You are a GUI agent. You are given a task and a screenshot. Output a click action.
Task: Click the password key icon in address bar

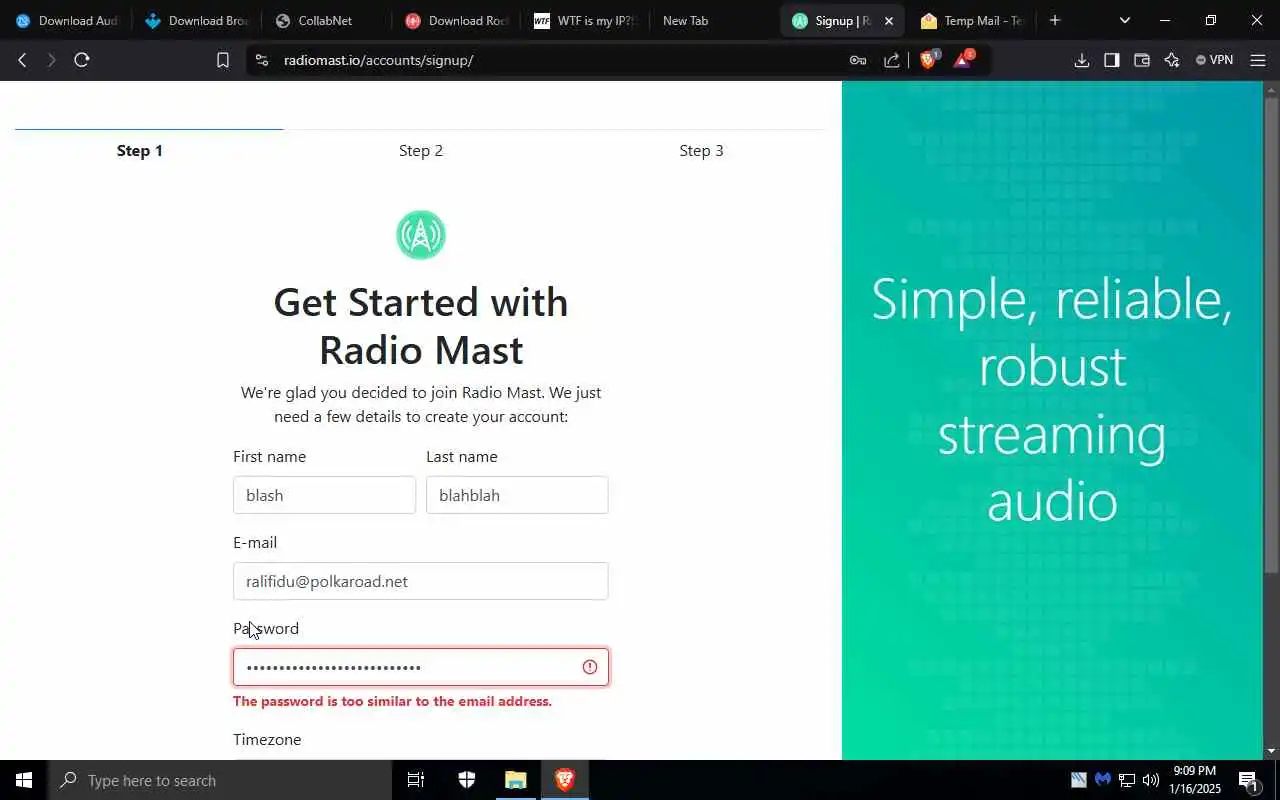coord(857,60)
